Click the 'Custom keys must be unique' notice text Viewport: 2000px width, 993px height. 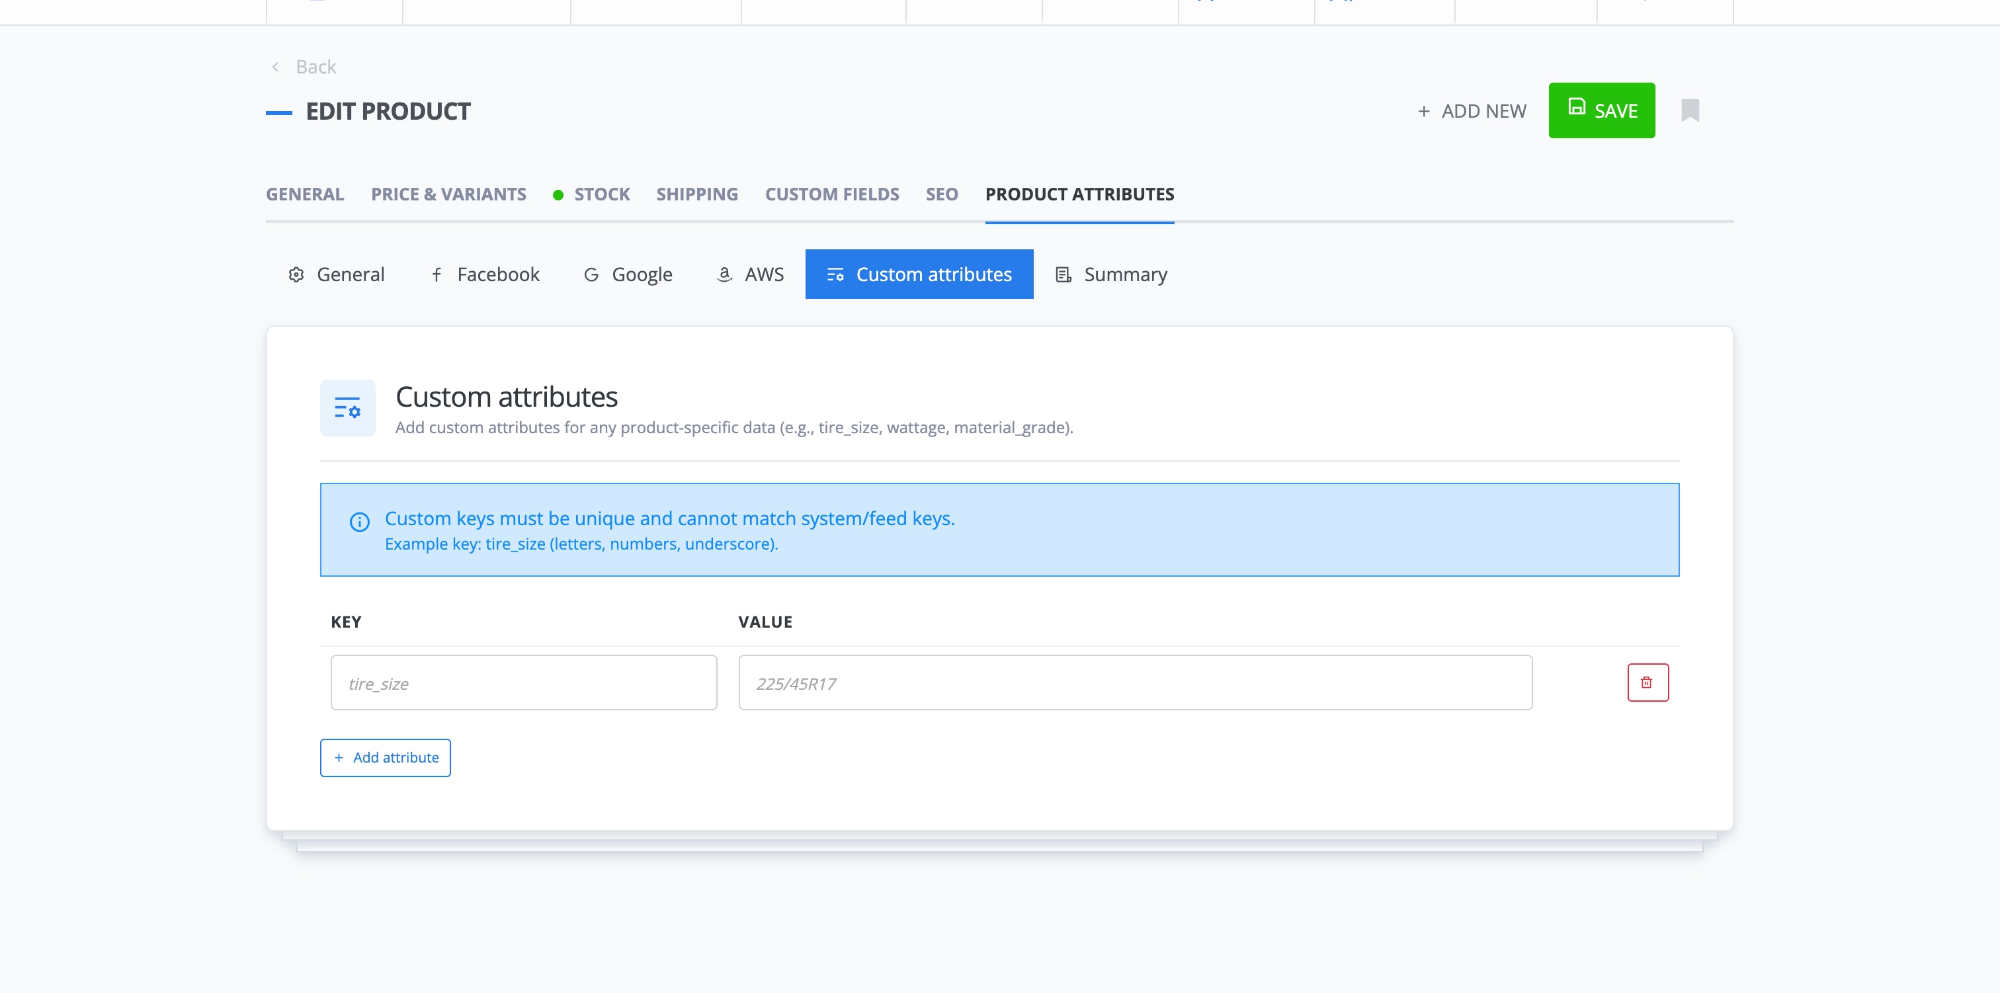pos(670,518)
